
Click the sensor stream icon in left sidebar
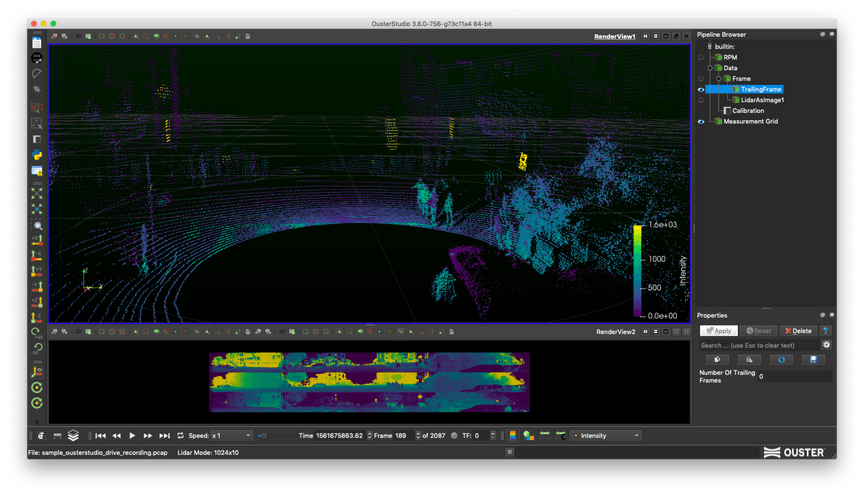click(37, 58)
